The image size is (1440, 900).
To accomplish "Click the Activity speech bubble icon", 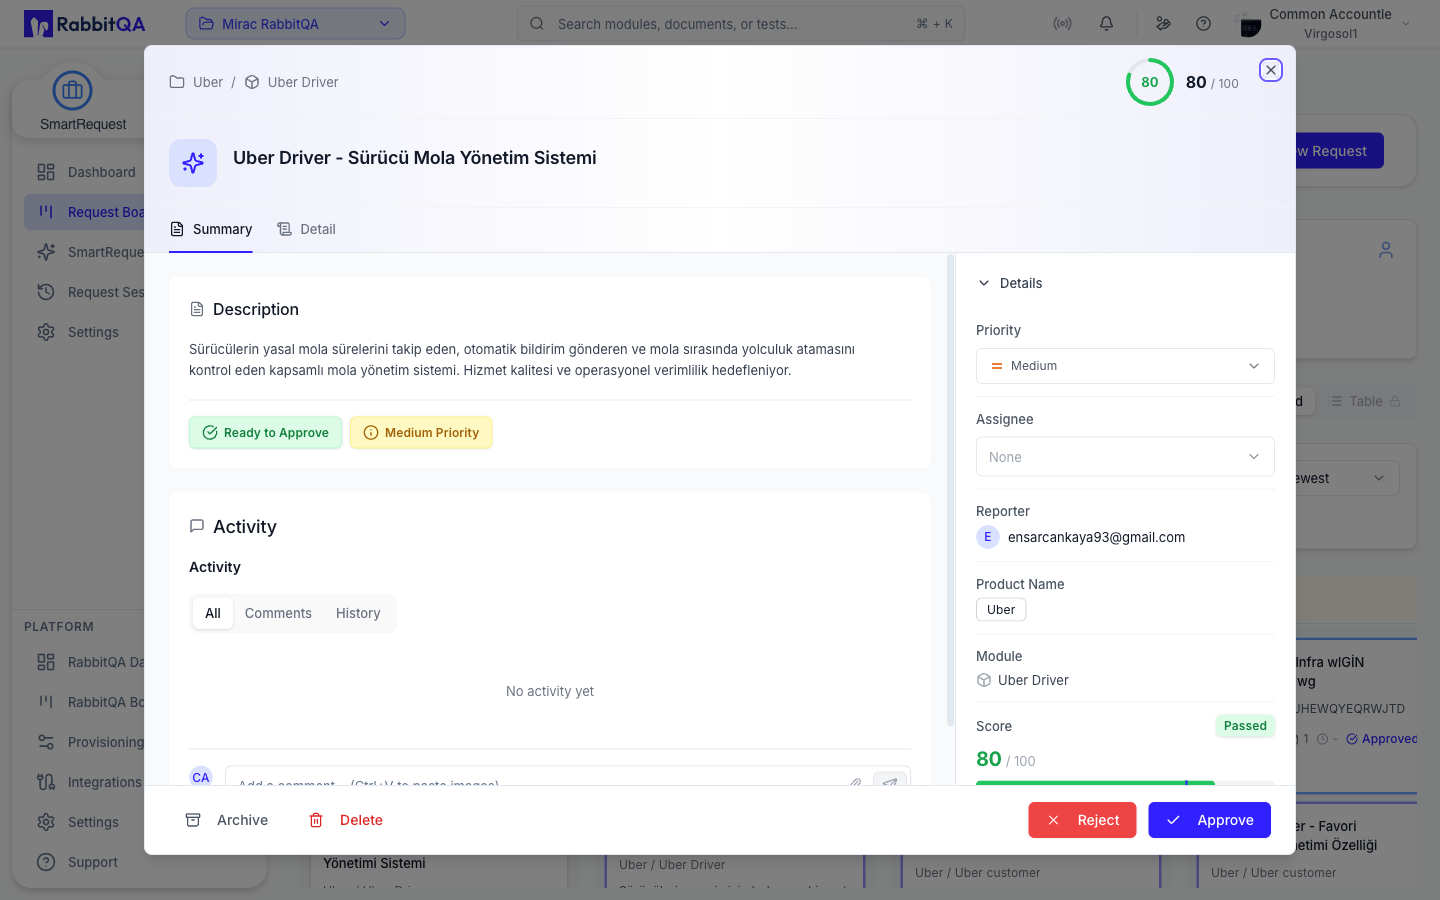I will point(197,526).
